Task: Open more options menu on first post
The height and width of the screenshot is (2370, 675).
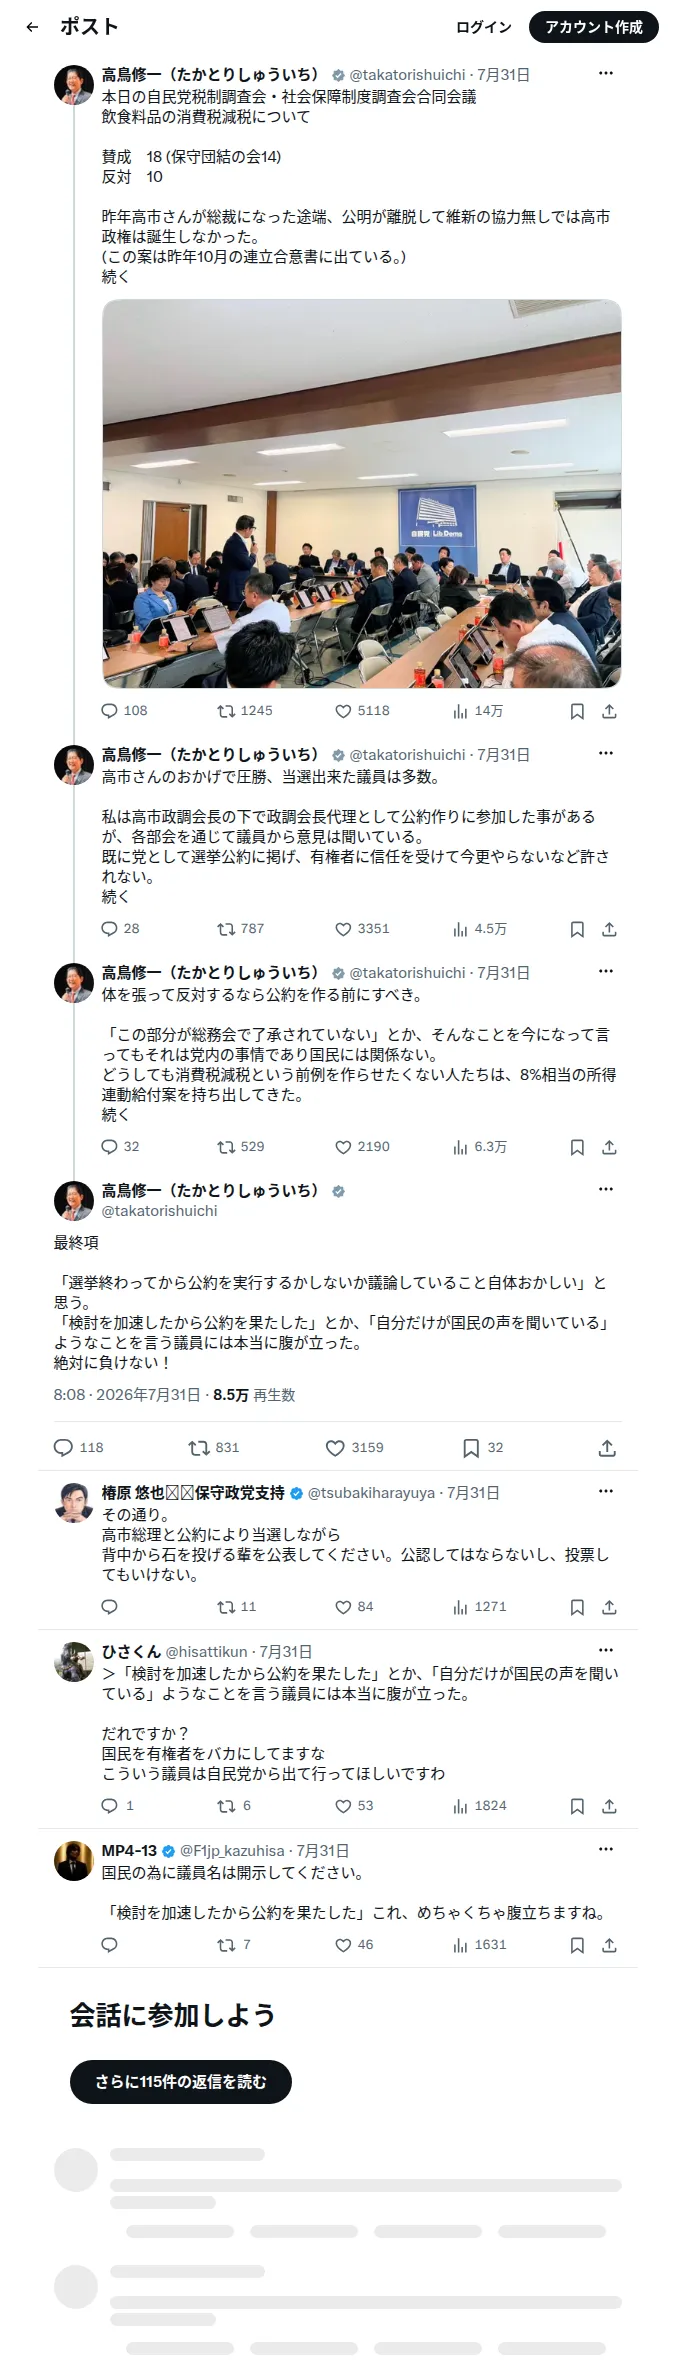Action: 605,74
